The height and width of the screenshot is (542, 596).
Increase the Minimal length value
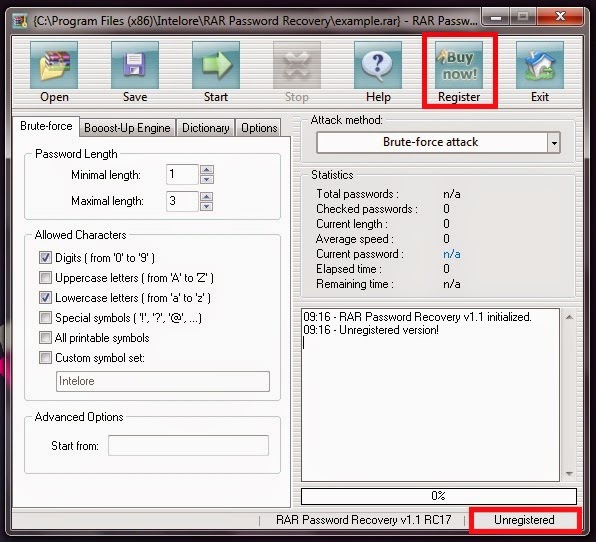click(207, 170)
